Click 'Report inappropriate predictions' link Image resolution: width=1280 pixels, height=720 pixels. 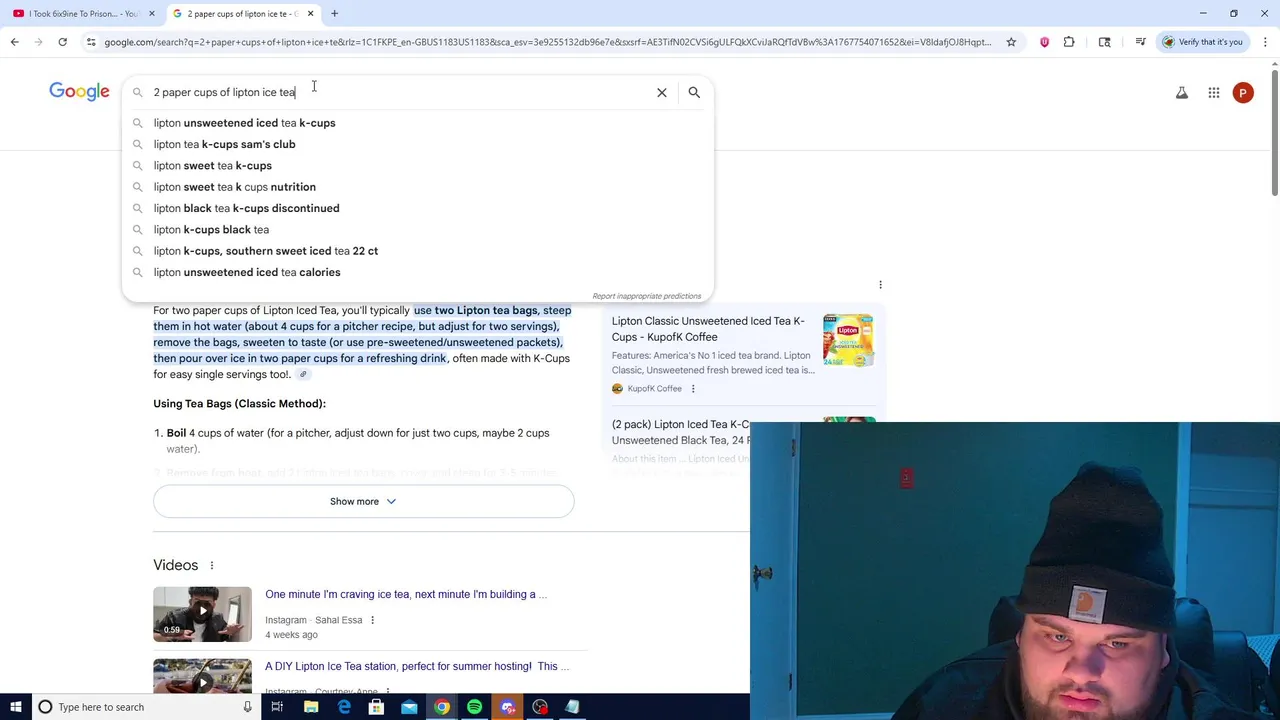(646, 296)
